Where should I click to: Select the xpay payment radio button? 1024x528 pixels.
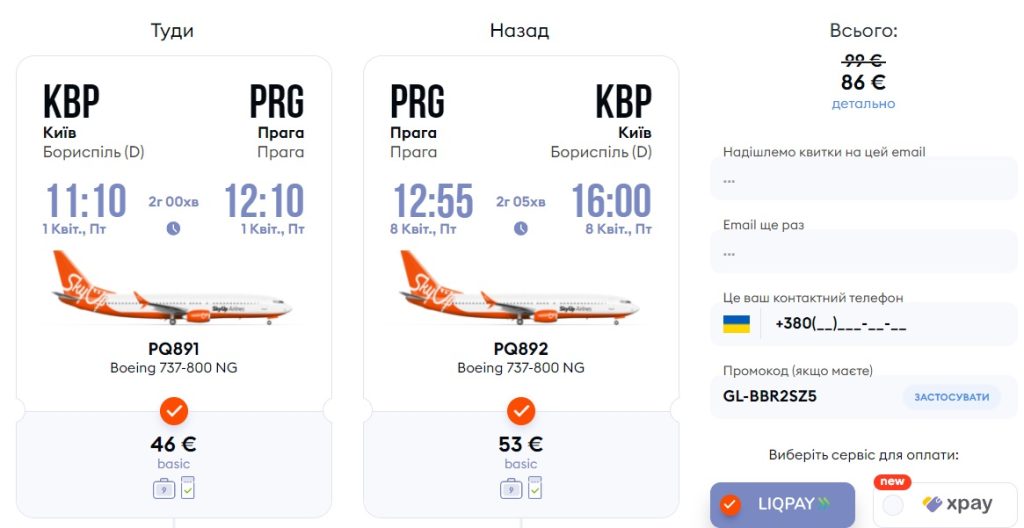(x=893, y=505)
